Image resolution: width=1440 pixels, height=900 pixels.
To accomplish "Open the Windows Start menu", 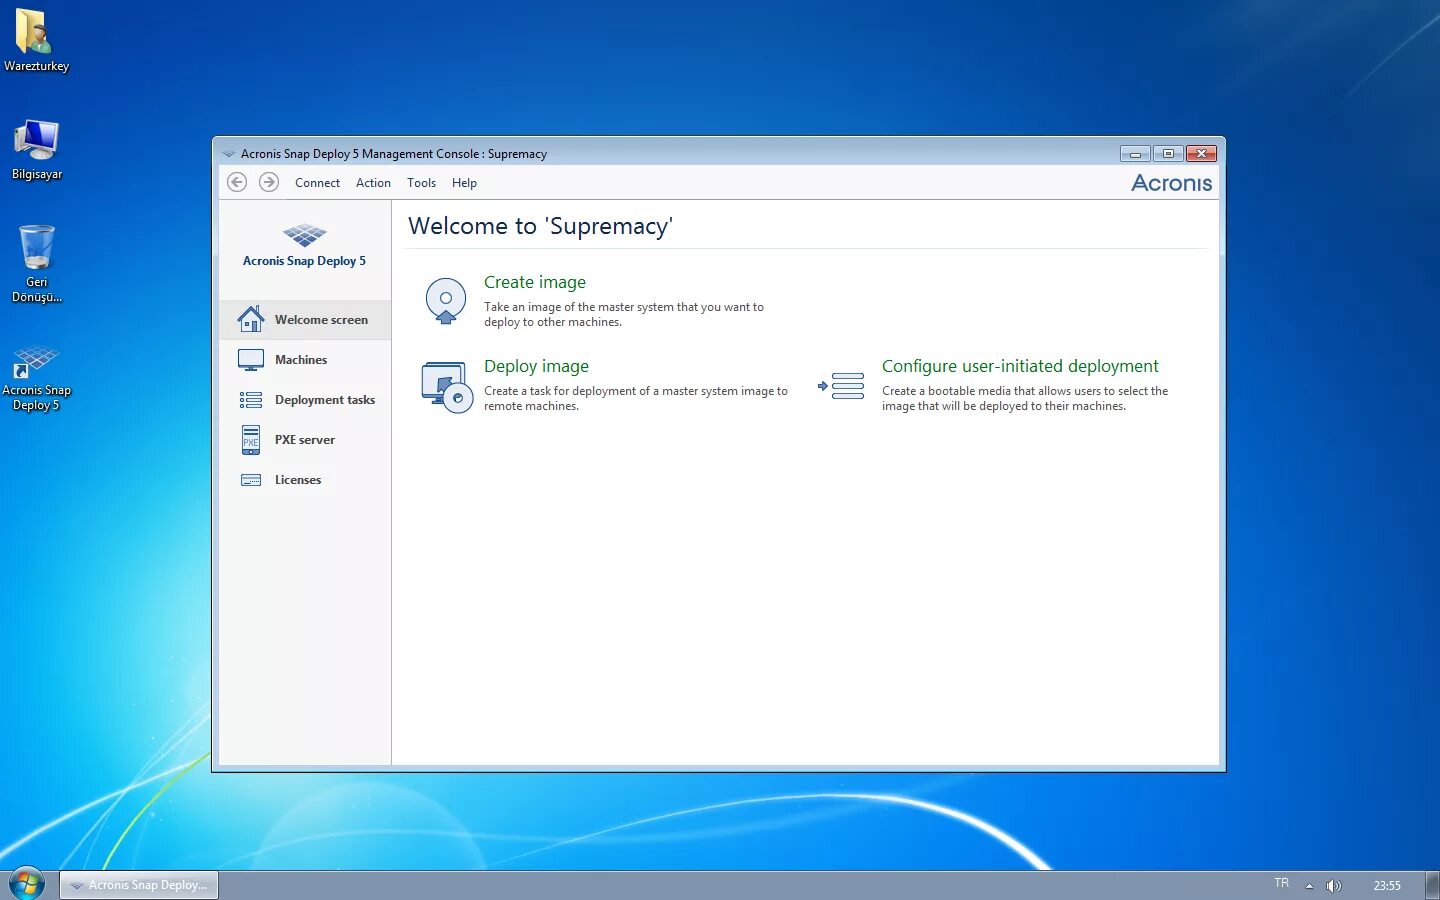I will point(27,884).
